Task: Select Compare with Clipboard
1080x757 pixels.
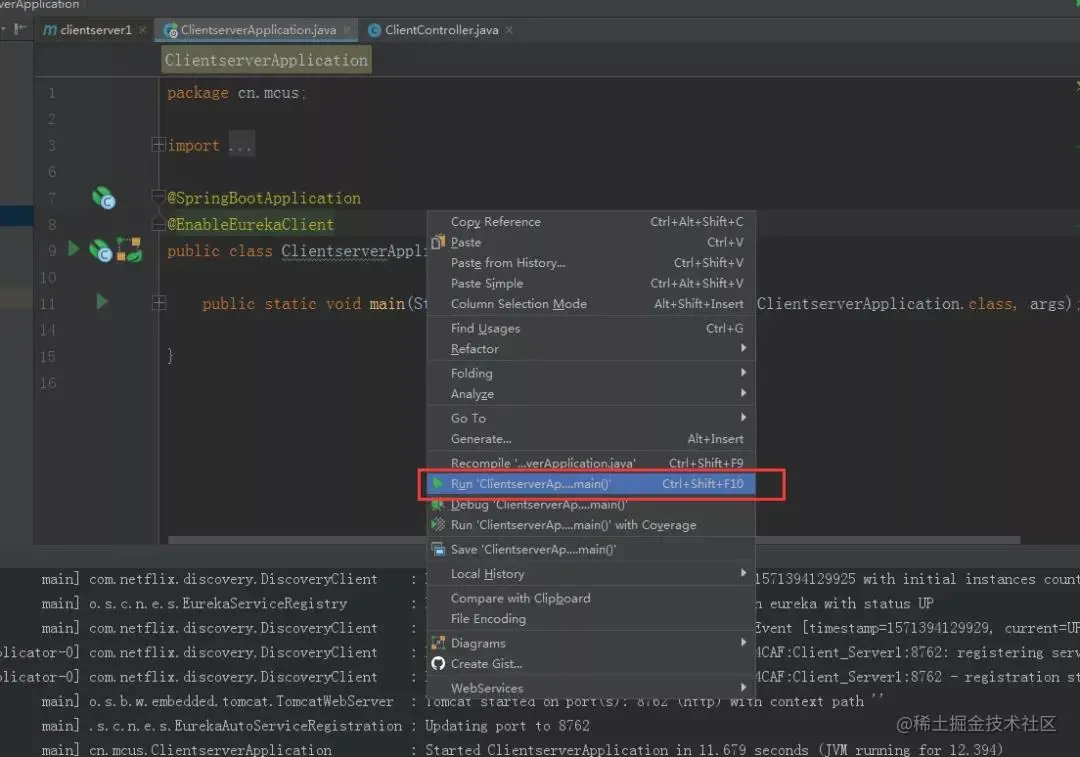Action: click(x=591, y=599)
